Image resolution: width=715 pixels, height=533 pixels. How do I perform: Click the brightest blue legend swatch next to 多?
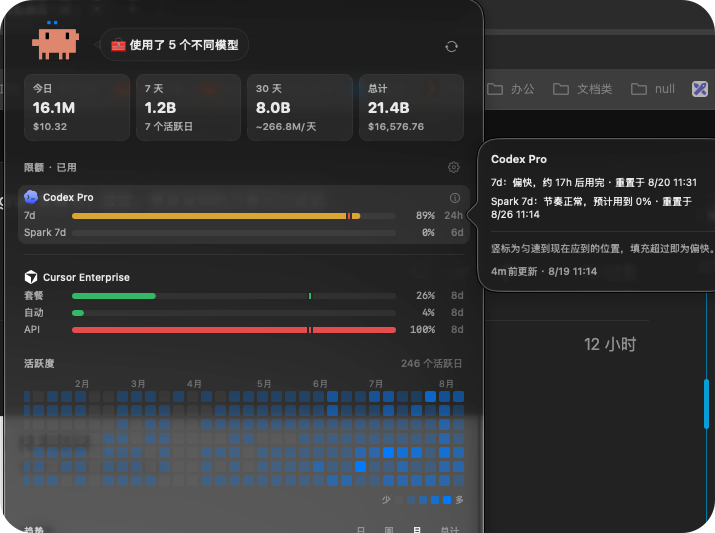pos(447,500)
